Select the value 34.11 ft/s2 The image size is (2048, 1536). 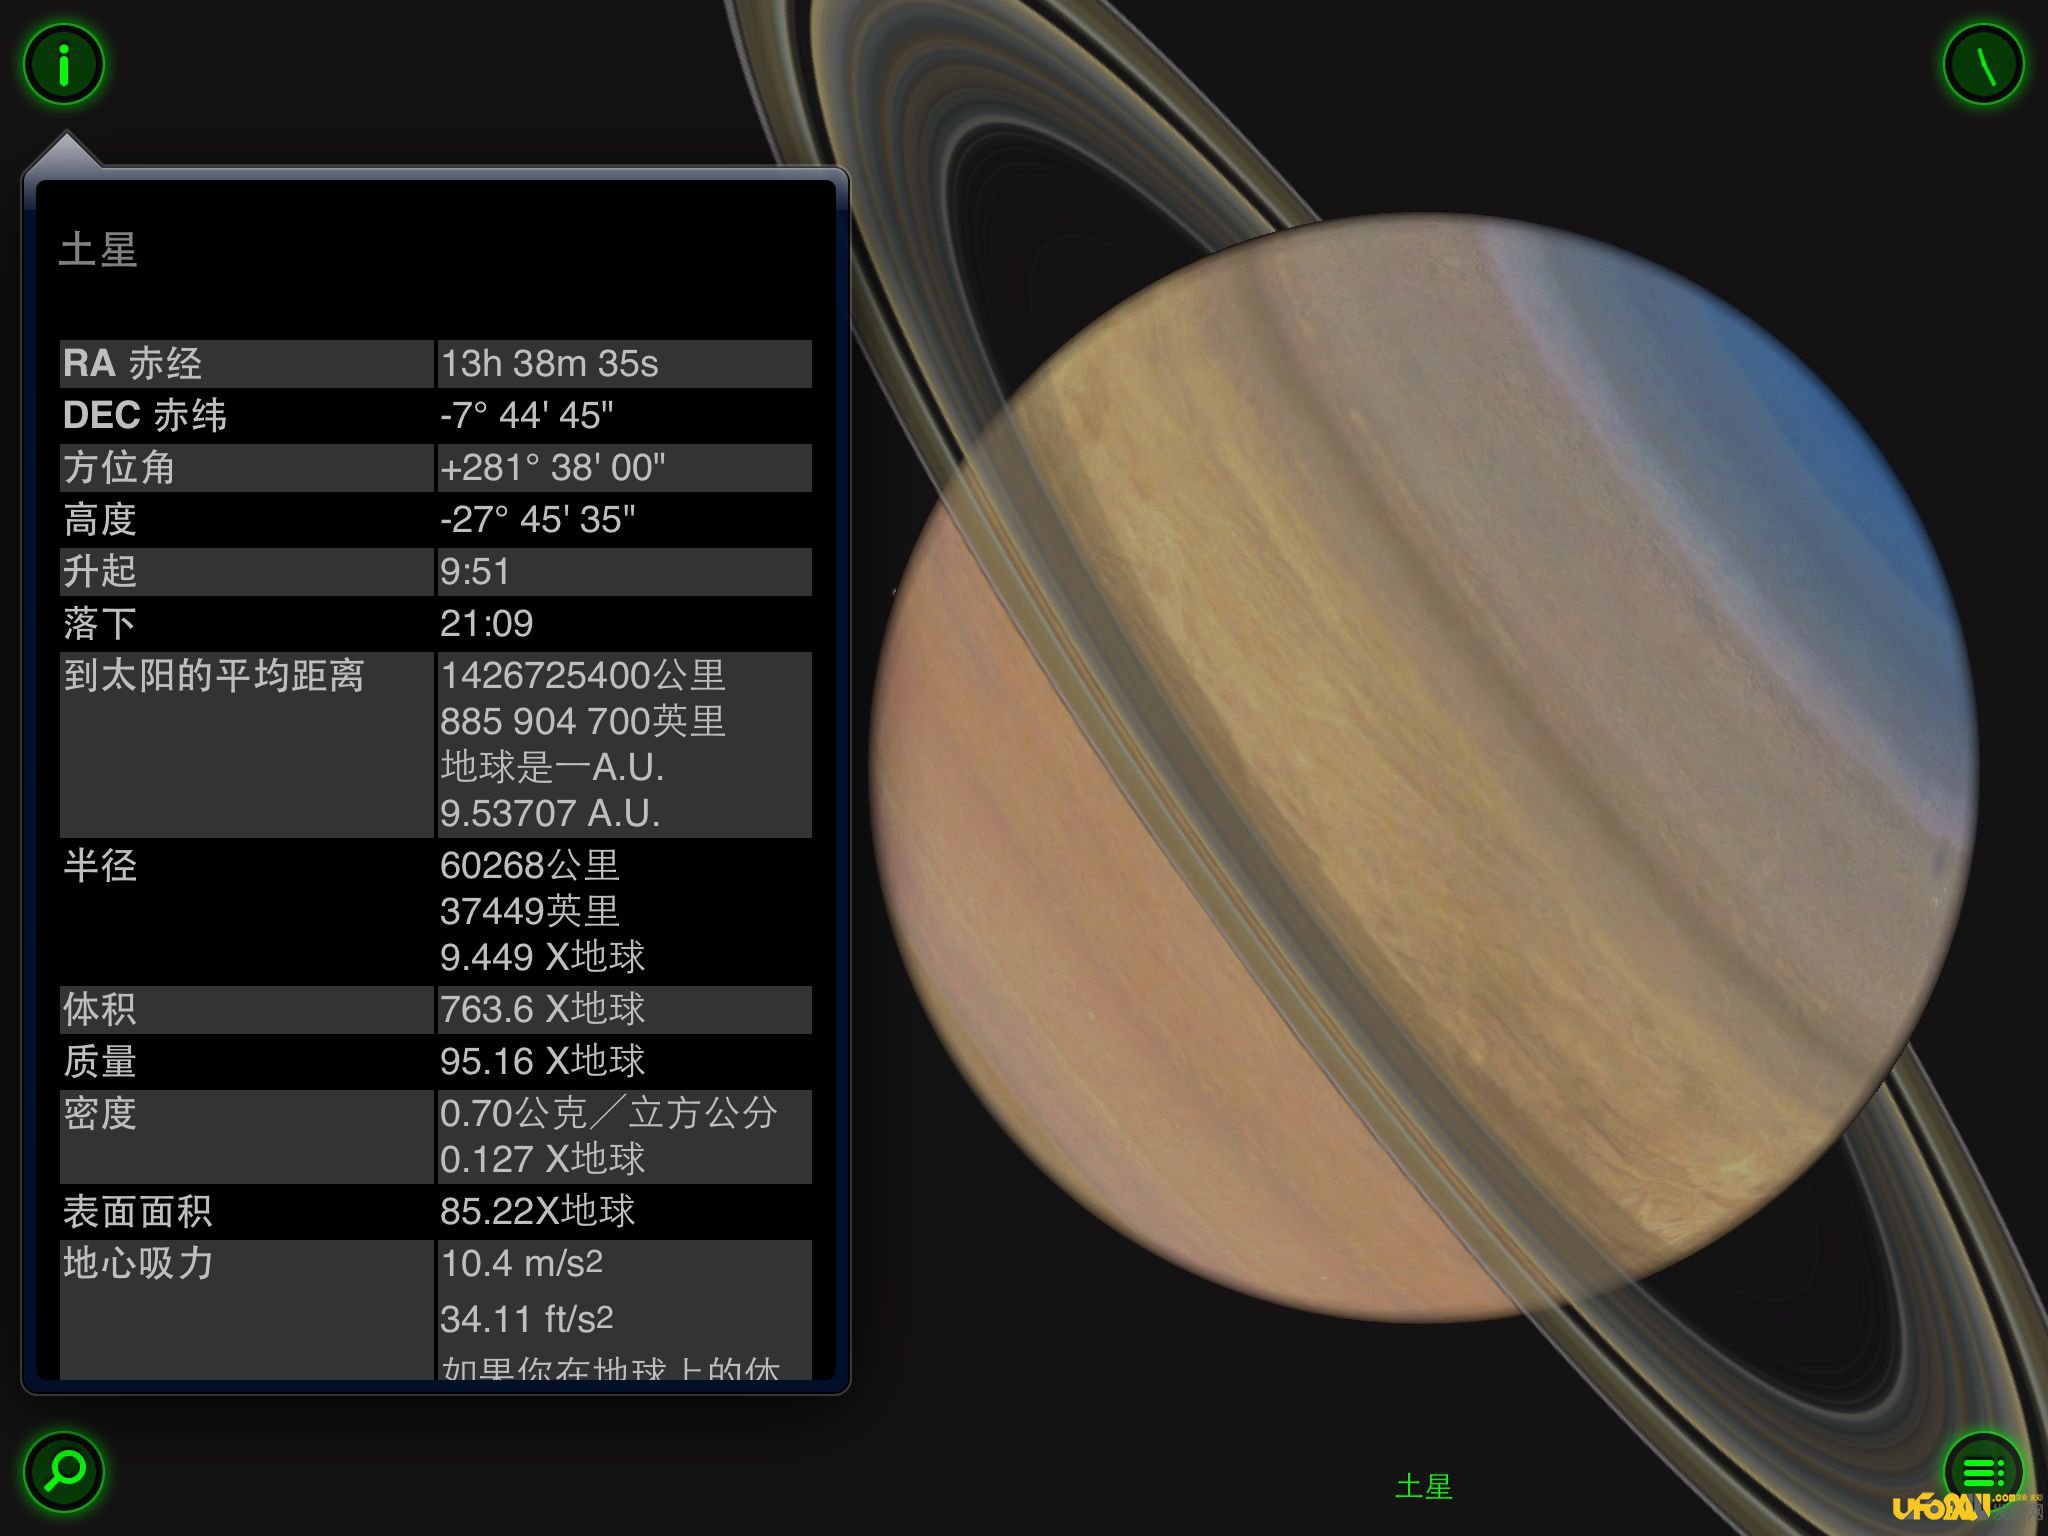[527, 1319]
